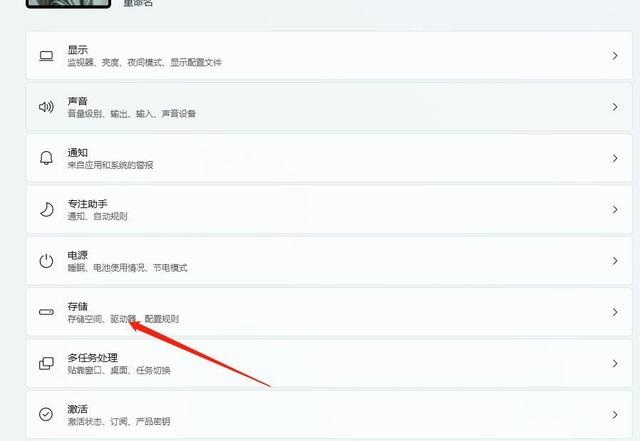This screenshot has height=441, width=640.
Task: Expand the 专注助手 row chevron
Action: coord(615,209)
